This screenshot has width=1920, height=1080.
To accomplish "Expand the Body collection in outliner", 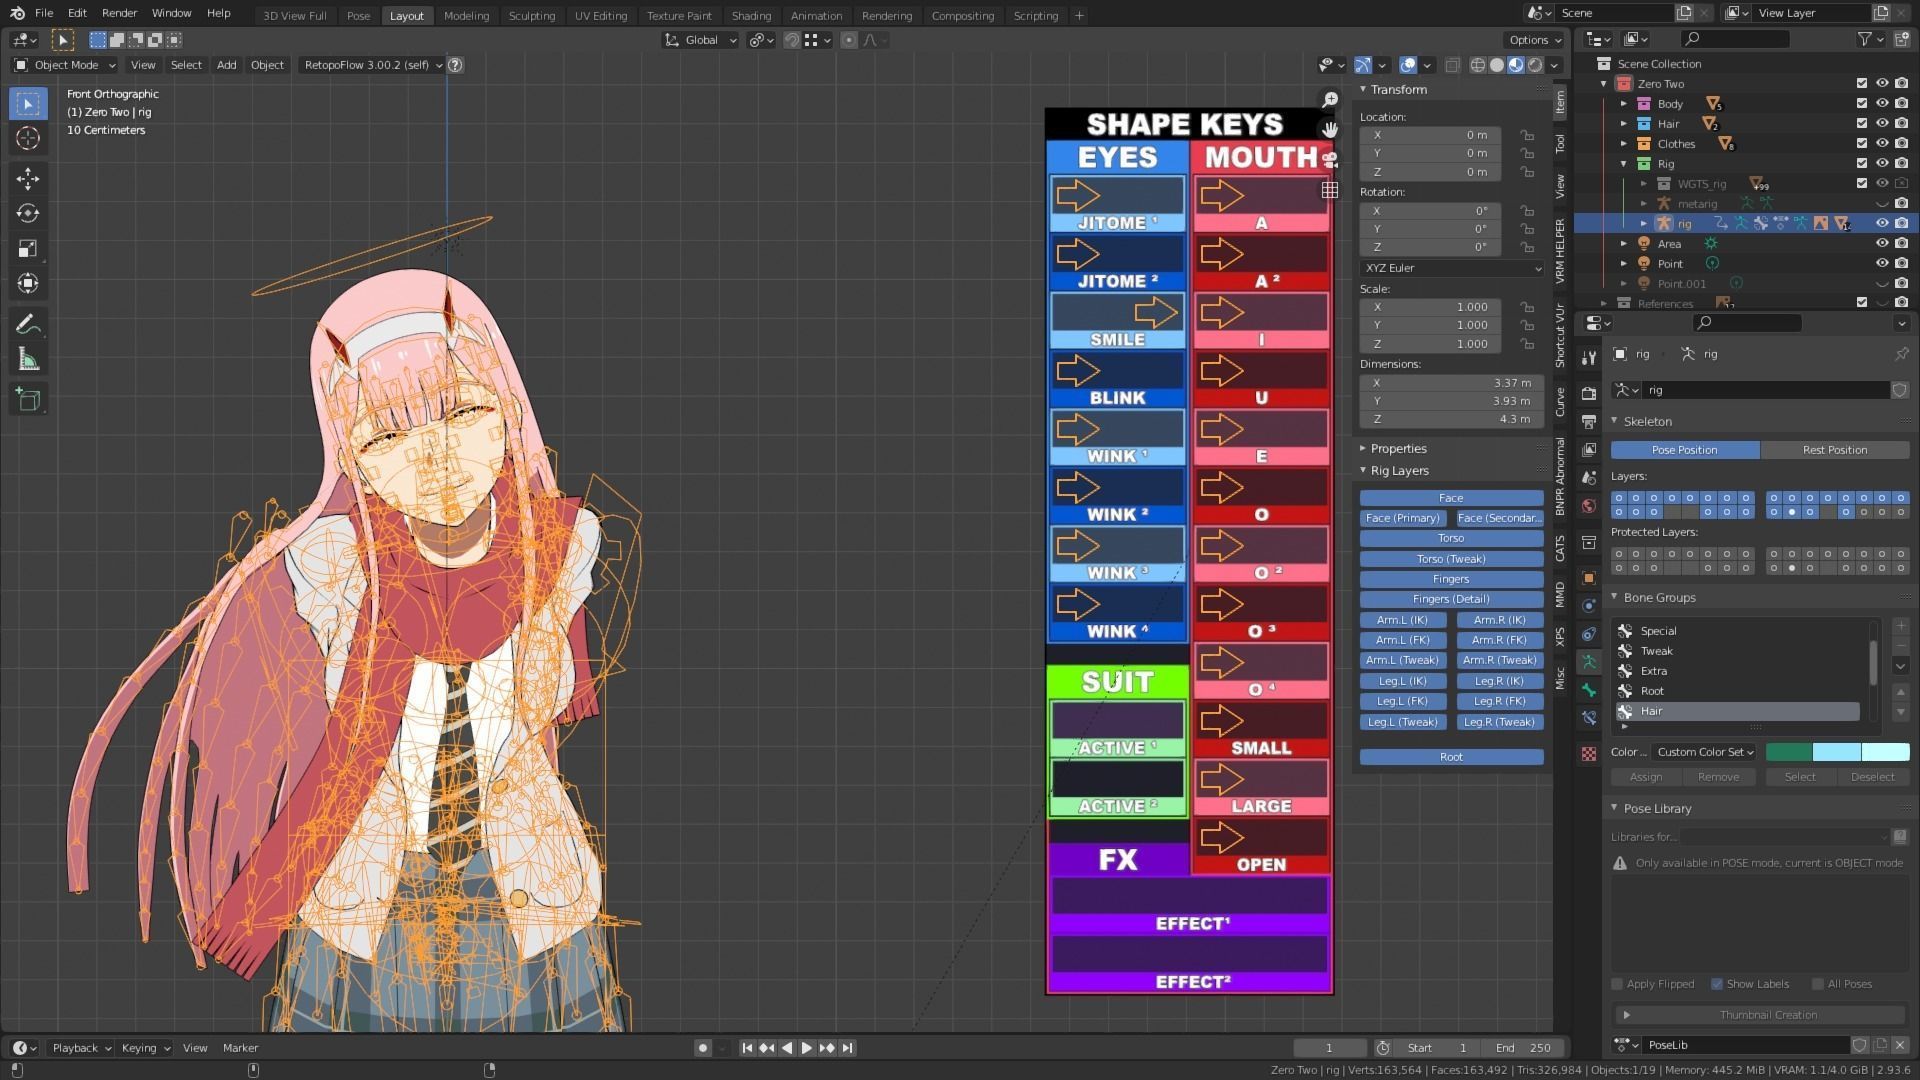I will pyautogui.click(x=1624, y=104).
